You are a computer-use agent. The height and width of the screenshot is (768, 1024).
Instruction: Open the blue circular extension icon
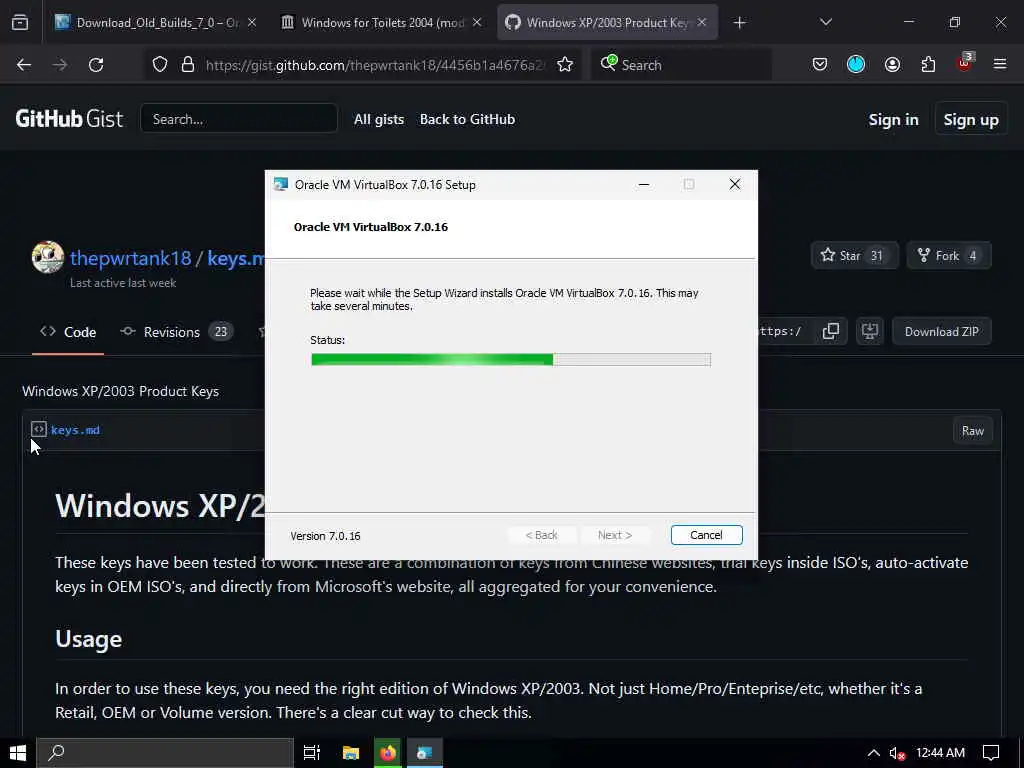tap(856, 65)
